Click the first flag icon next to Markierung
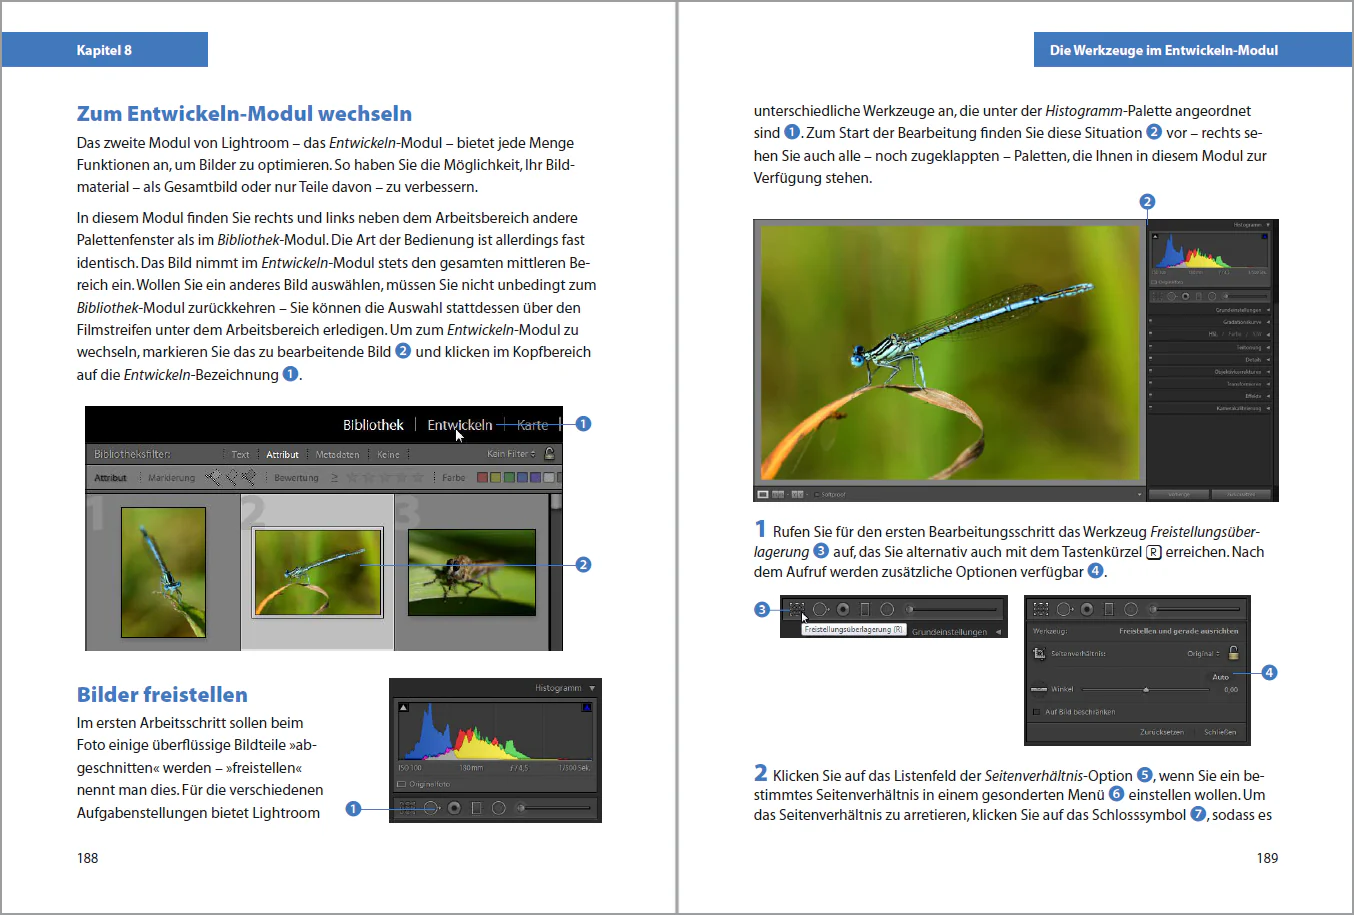Screen dimensions: 1354x915 click(212, 478)
